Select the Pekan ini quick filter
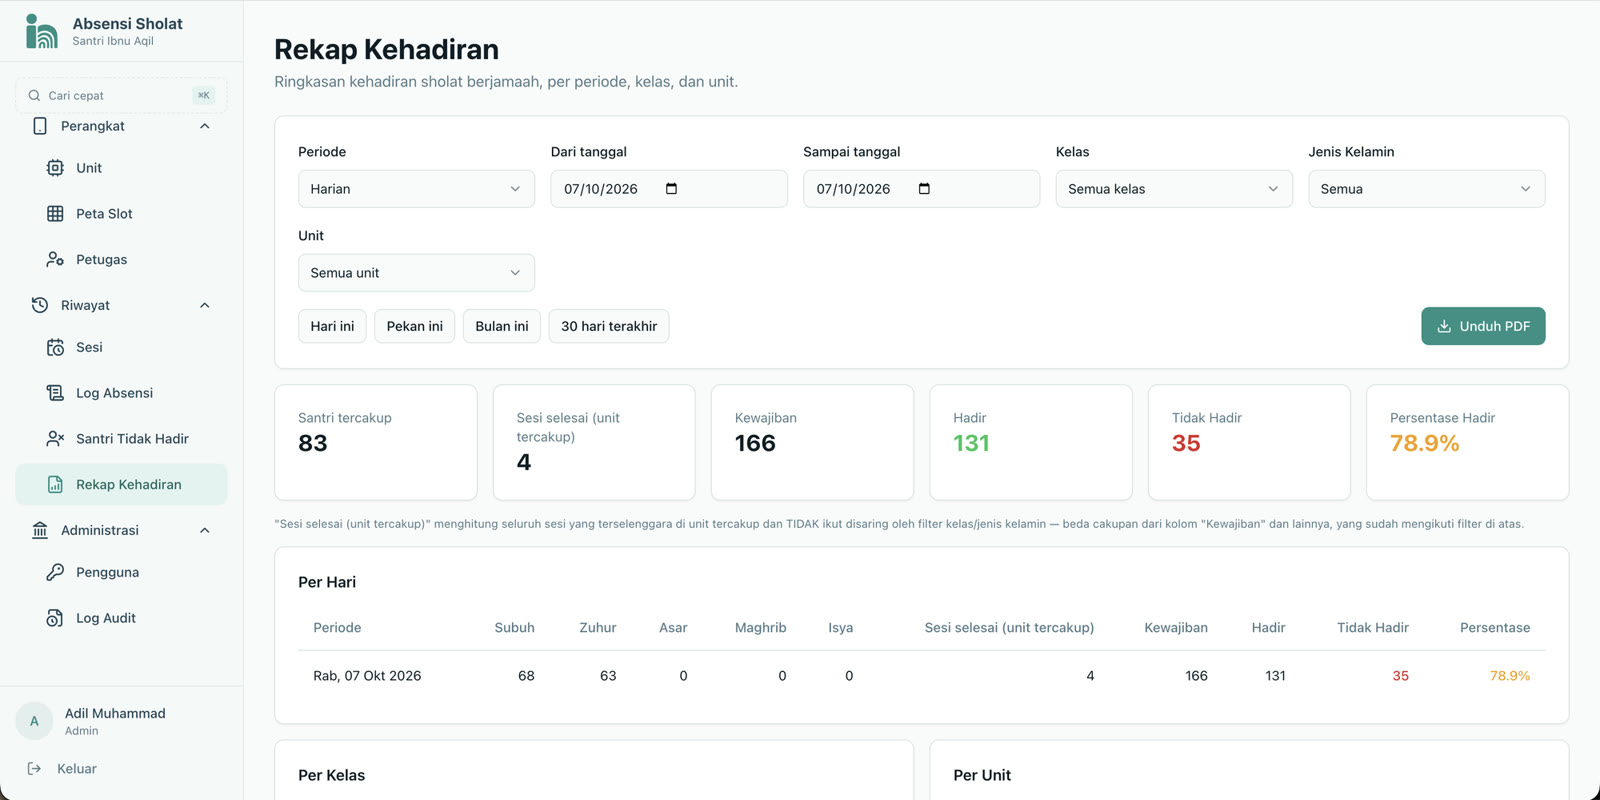Viewport: 1600px width, 800px height. pos(415,326)
